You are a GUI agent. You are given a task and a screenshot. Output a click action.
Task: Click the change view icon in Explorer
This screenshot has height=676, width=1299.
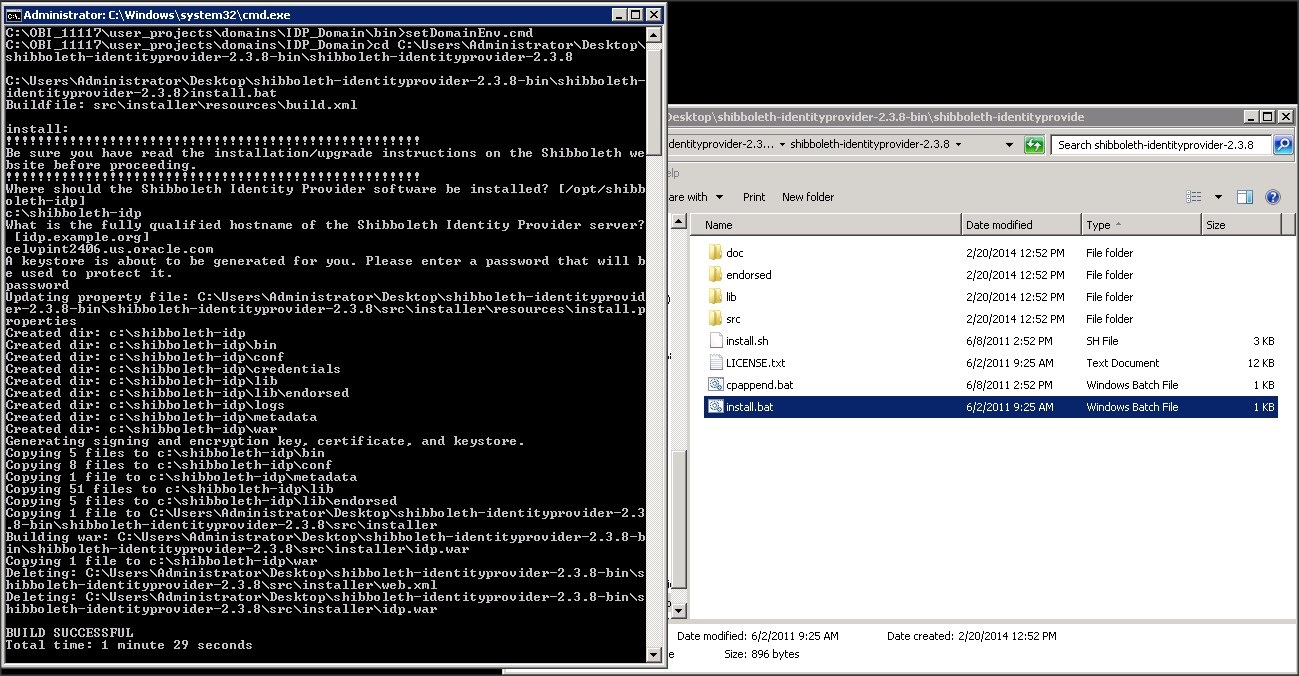coord(1193,197)
